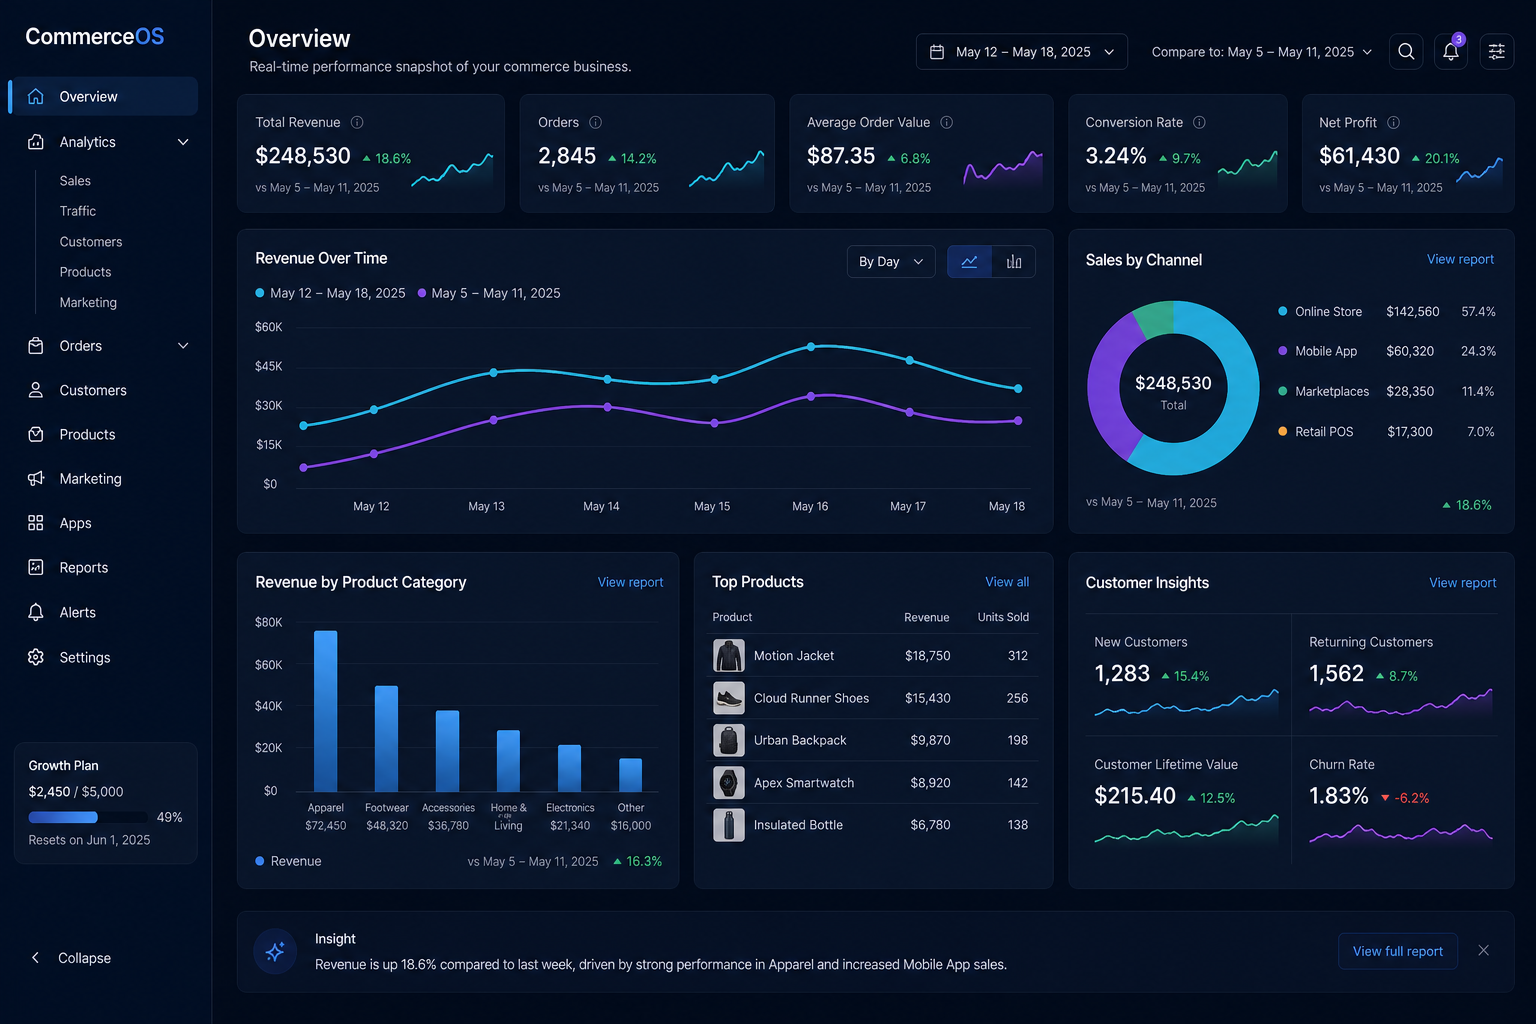Open Analytics Sales submenu item
Image resolution: width=1536 pixels, height=1024 pixels.
coord(75,181)
